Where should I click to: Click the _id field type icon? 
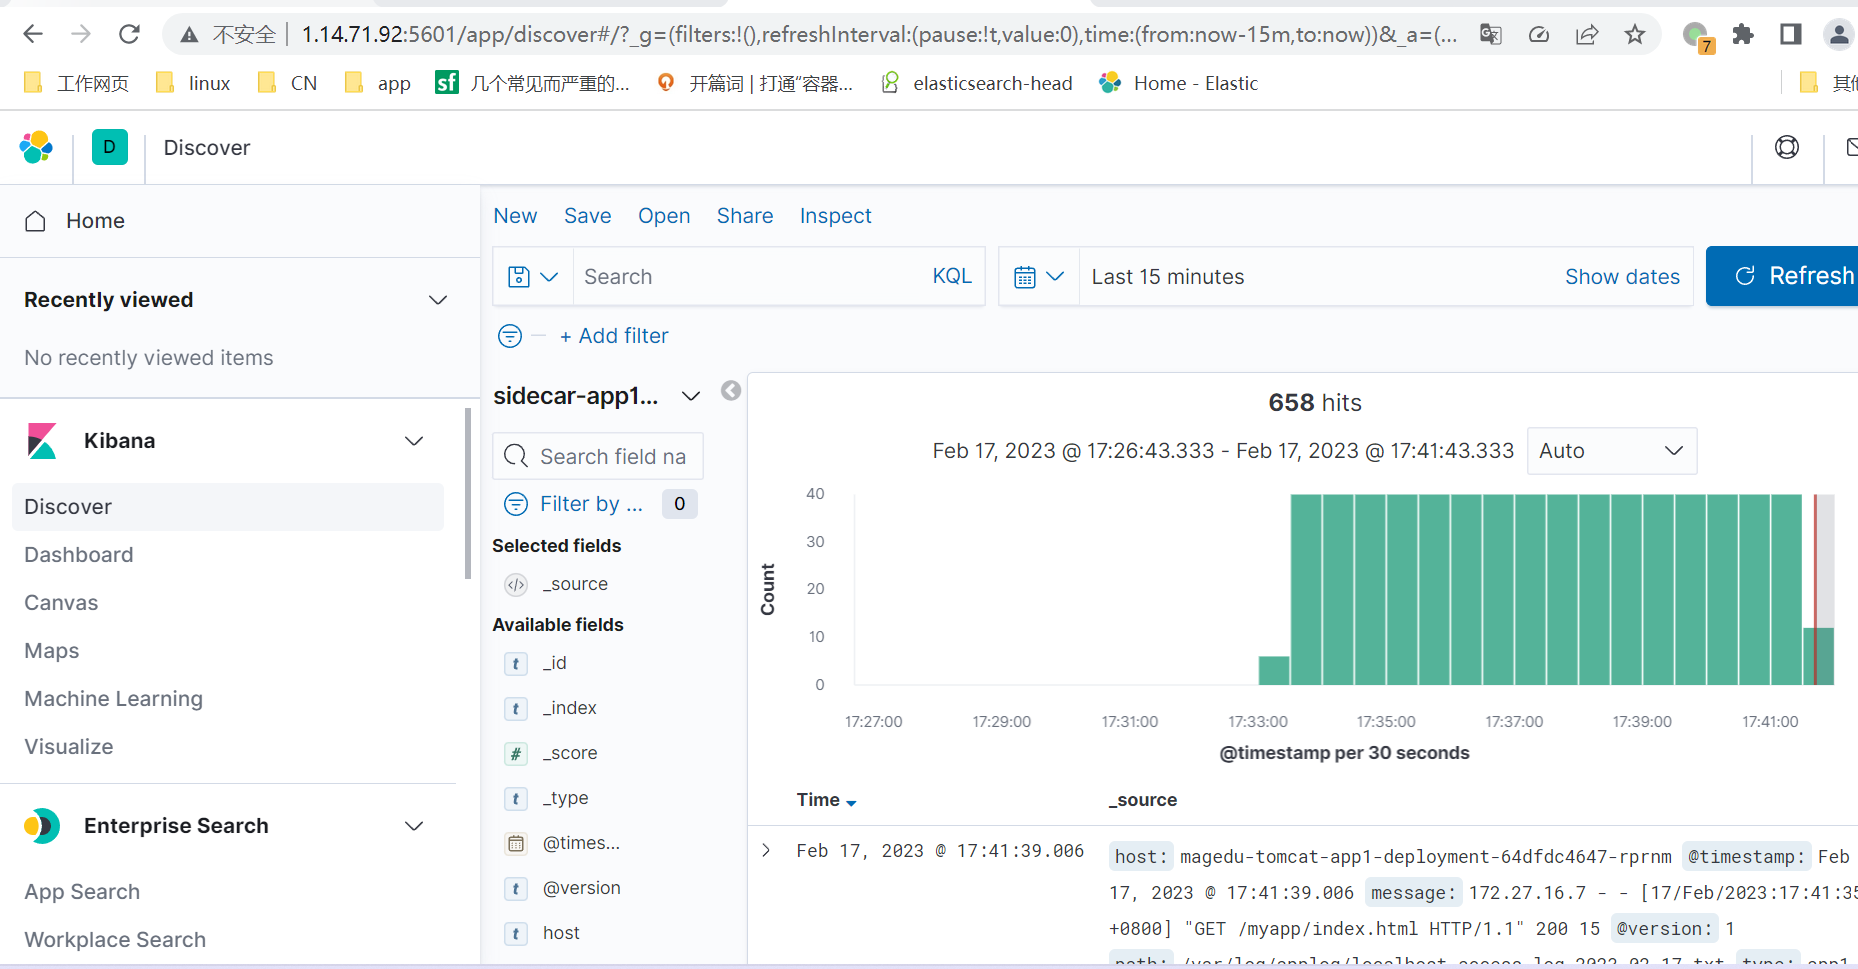click(516, 664)
